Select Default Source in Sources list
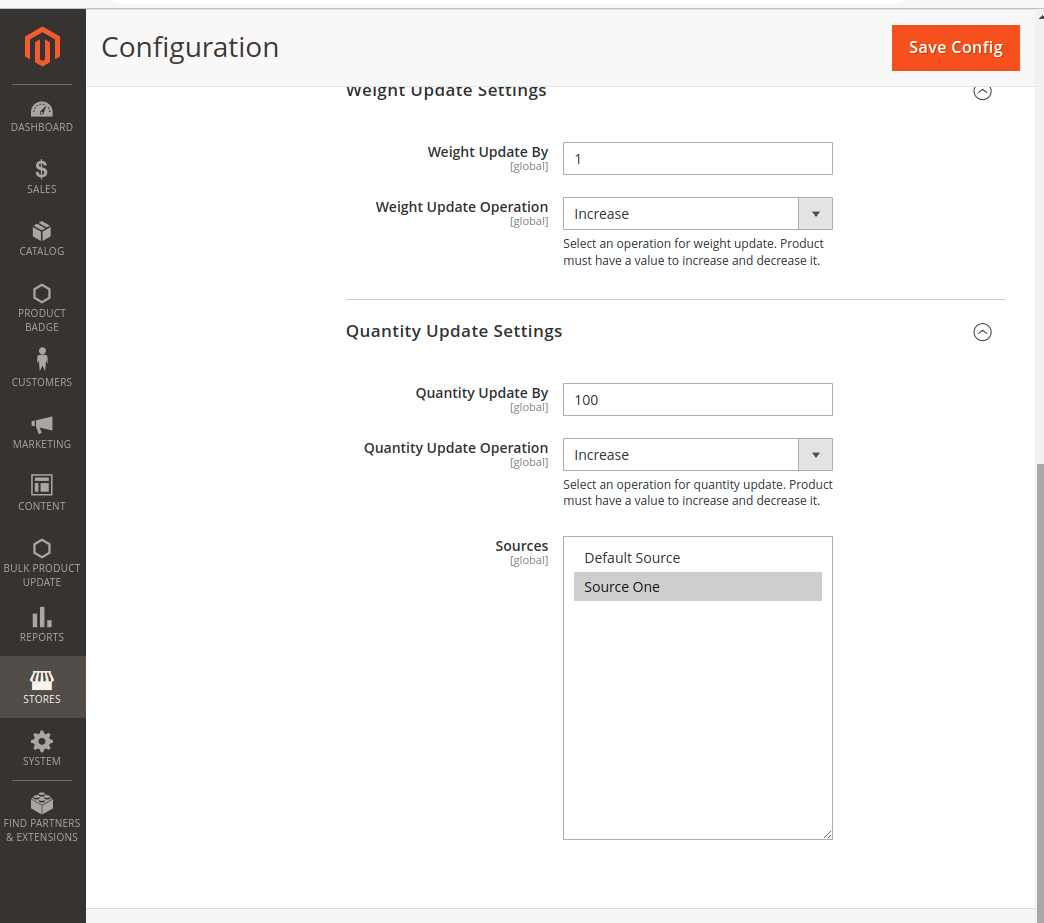This screenshot has height=923, width=1044. point(632,558)
